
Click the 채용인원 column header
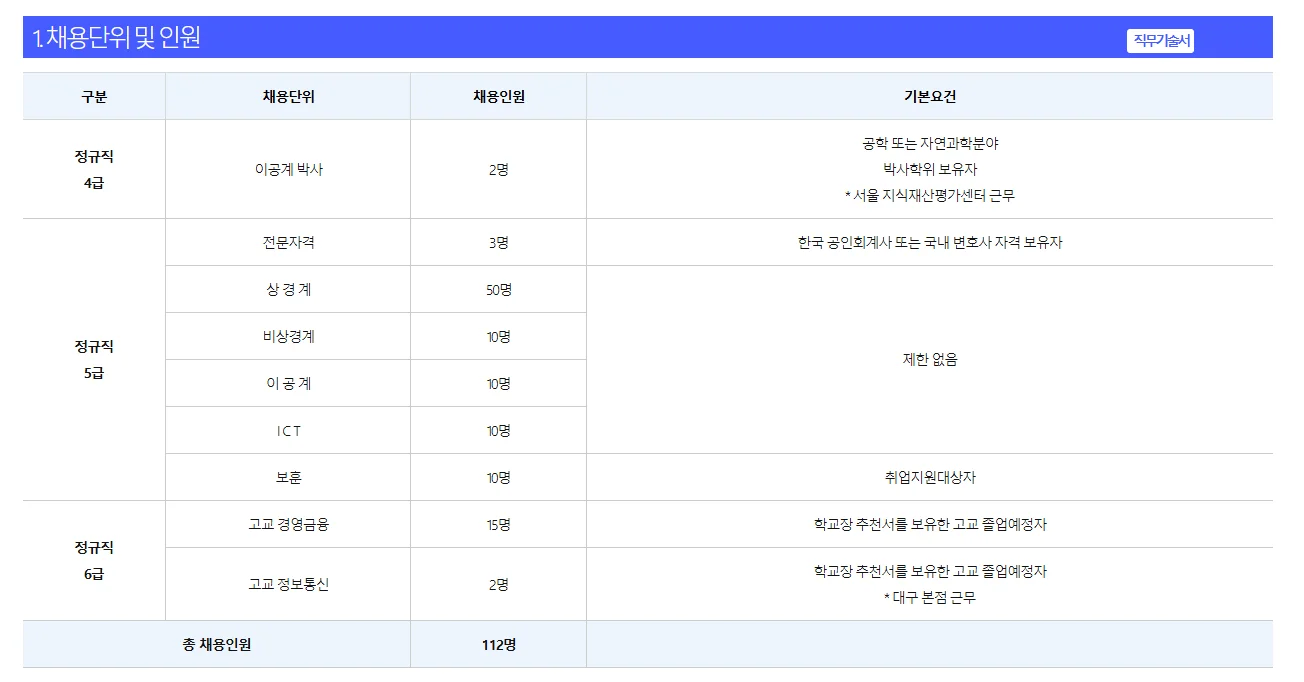coord(497,95)
